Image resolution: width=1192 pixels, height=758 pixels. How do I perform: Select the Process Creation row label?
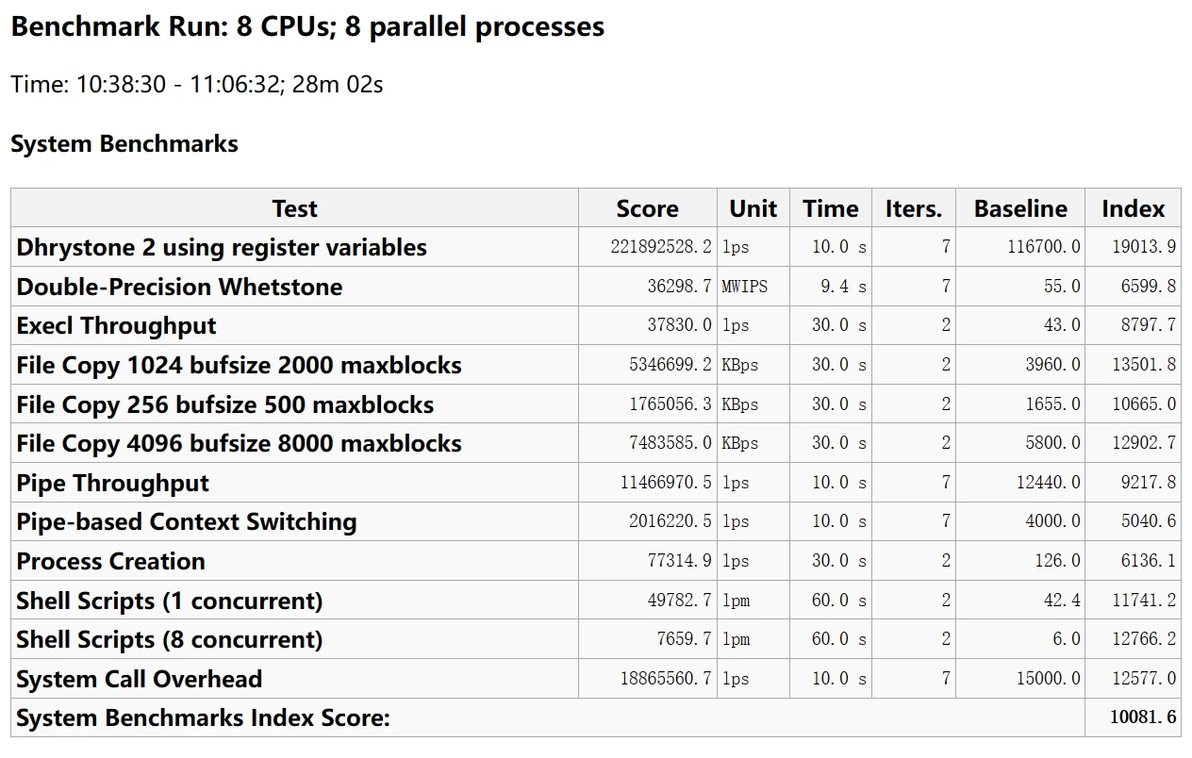[111, 561]
